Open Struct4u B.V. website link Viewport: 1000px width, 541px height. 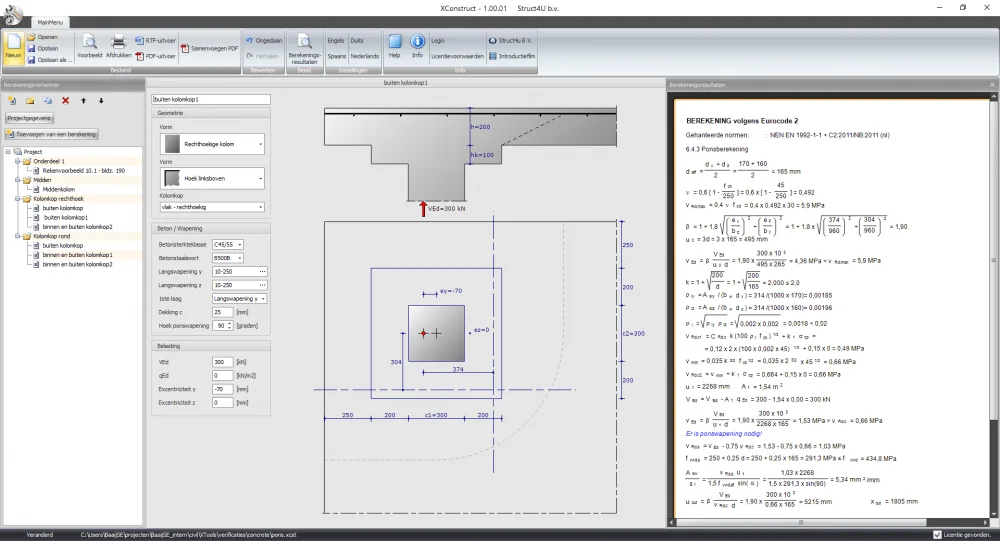click(x=511, y=40)
